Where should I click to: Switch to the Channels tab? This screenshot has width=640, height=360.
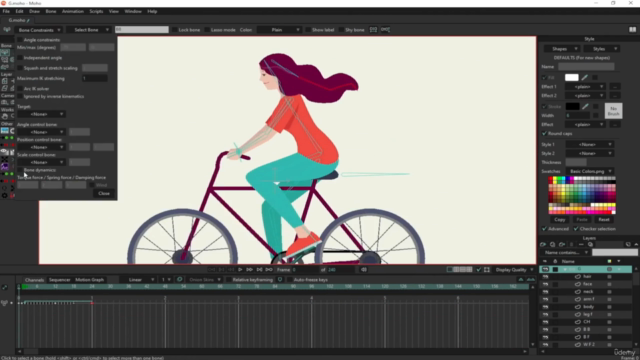(34, 280)
